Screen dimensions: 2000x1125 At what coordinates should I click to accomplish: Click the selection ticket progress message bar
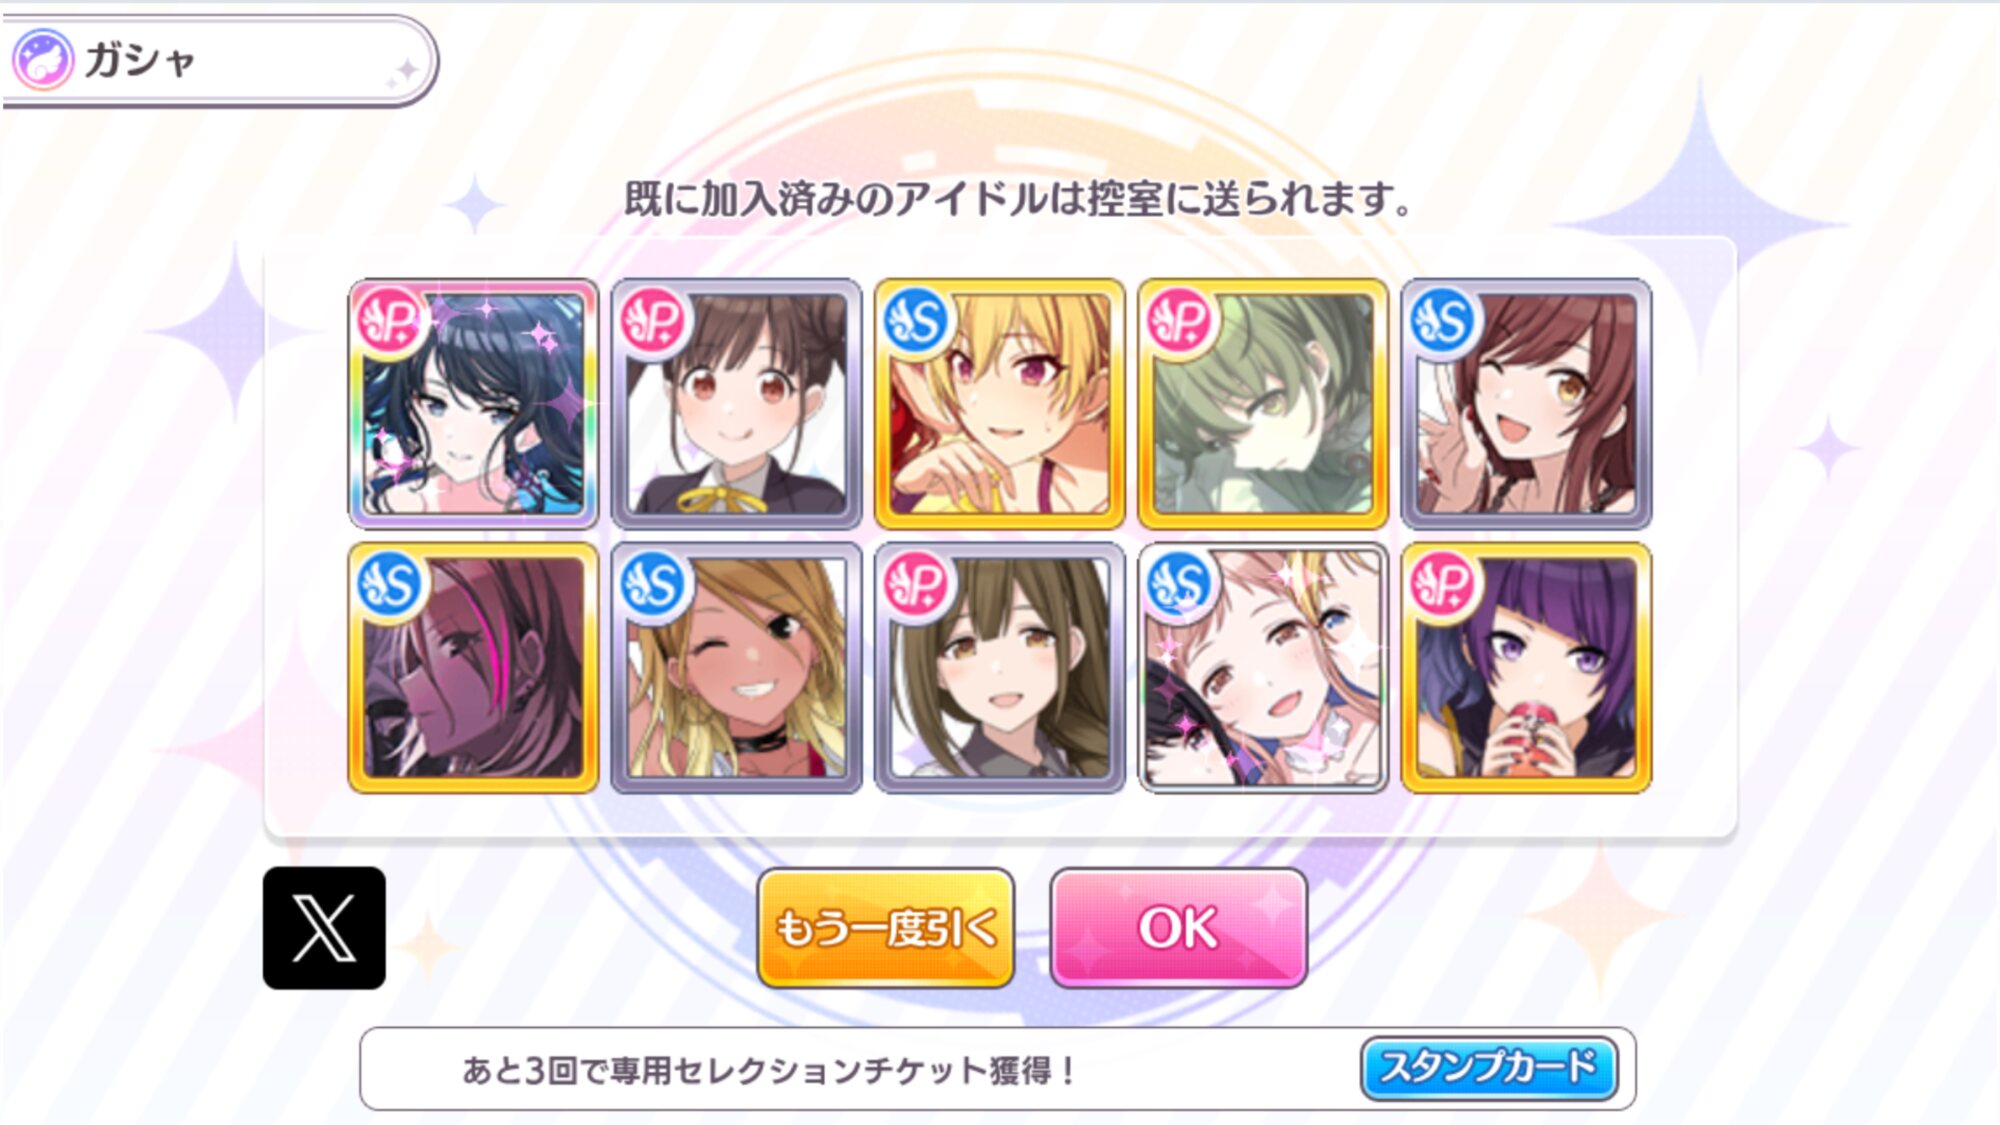click(x=998, y=1069)
